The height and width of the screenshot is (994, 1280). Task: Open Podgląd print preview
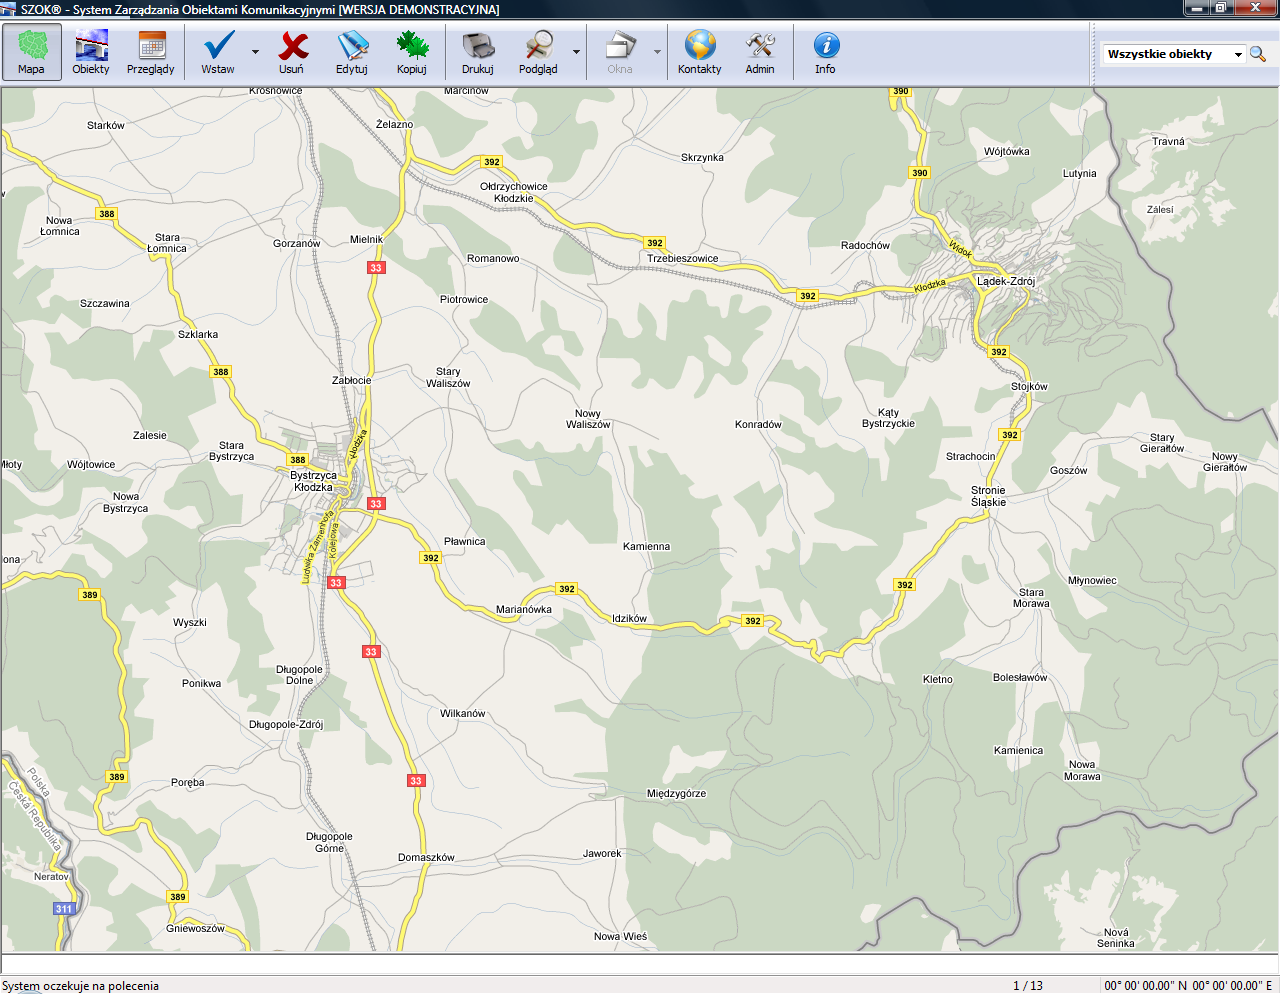pyautogui.click(x=538, y=52)
